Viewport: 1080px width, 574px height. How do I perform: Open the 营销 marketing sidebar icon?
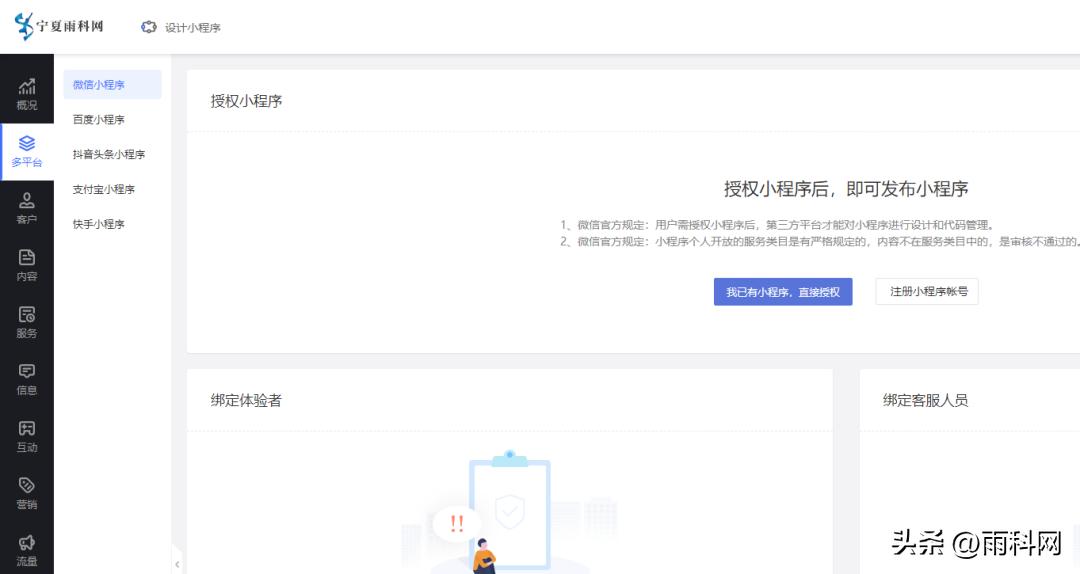(27, 494)
